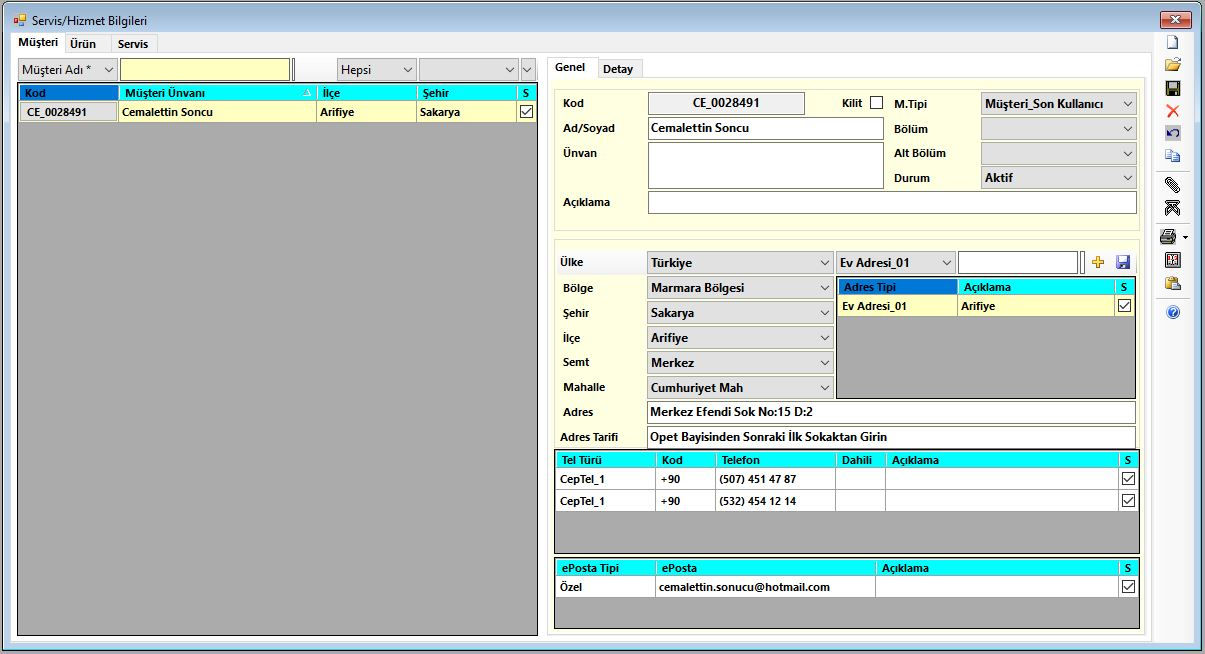Switch to the Servis tab

coord(133,44)
